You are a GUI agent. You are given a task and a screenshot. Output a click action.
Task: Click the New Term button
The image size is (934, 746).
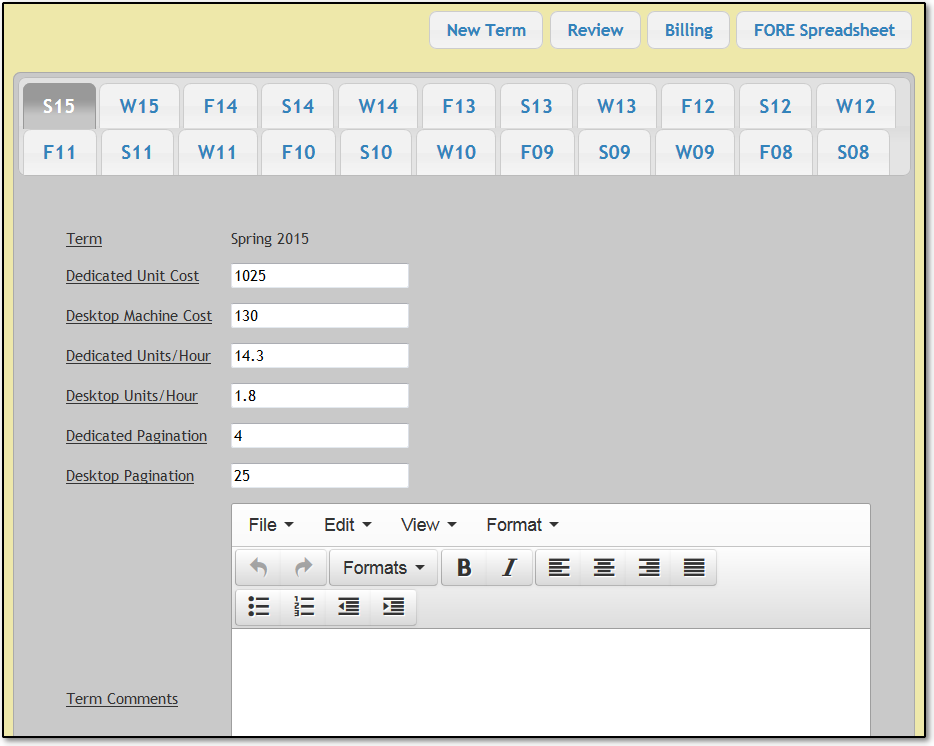click(x=486, y=30)
